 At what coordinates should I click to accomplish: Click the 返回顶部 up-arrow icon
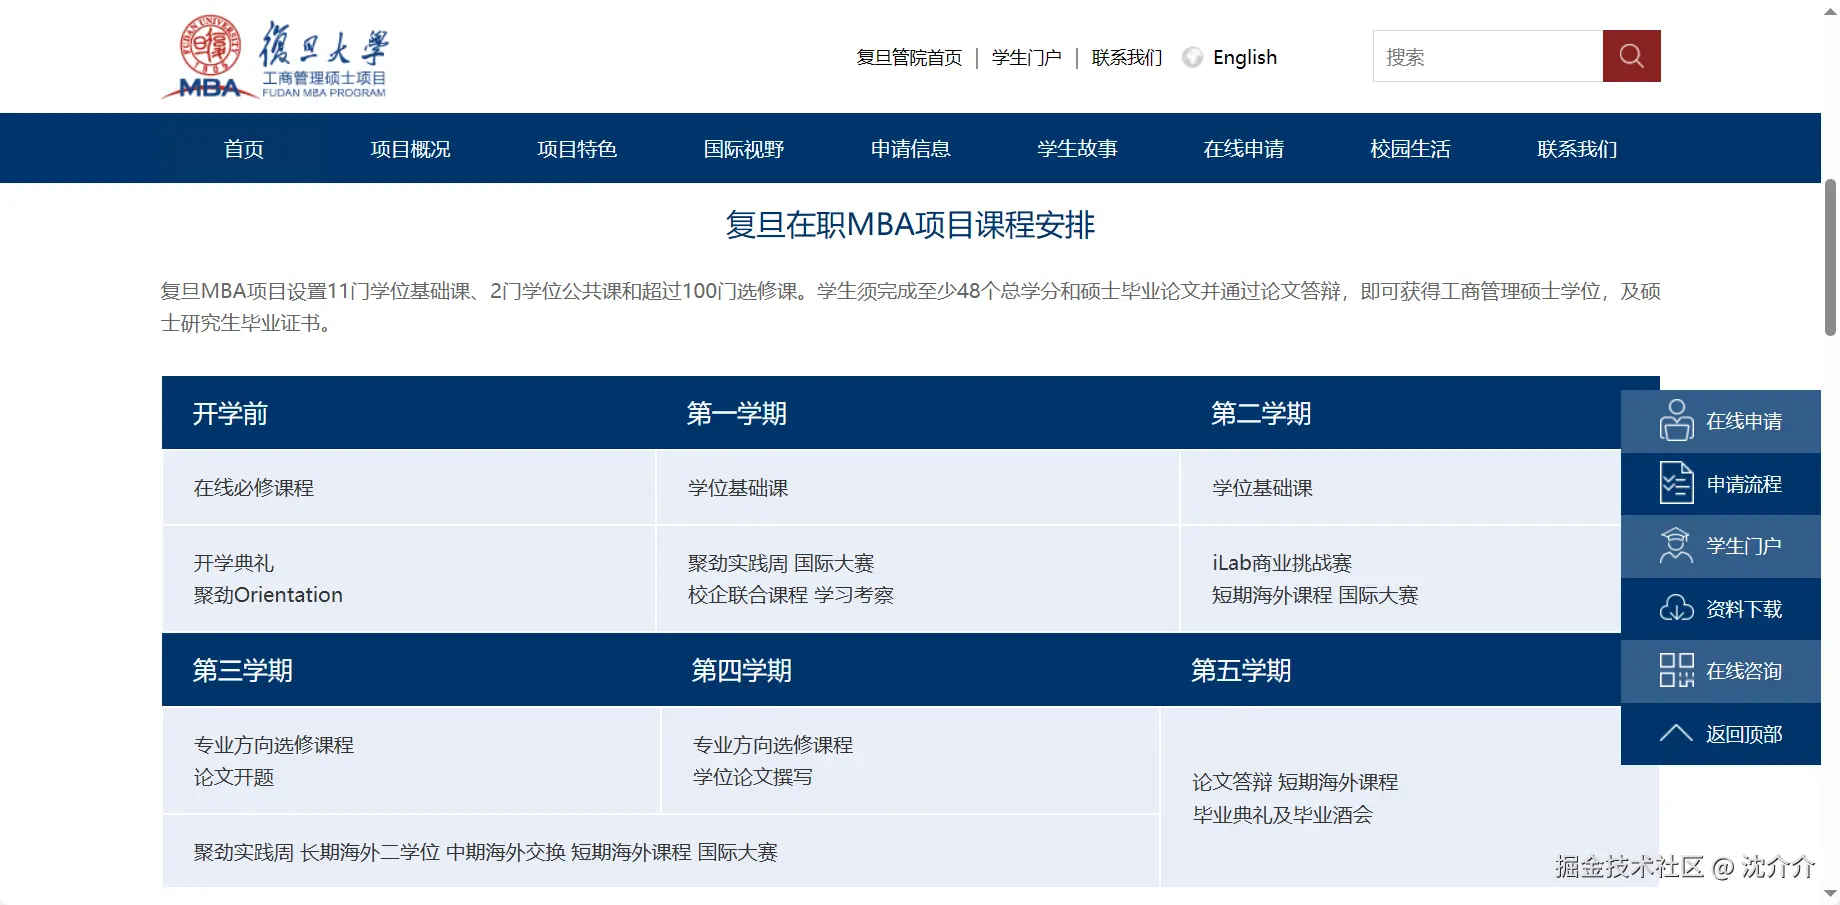pos(1675,733)
